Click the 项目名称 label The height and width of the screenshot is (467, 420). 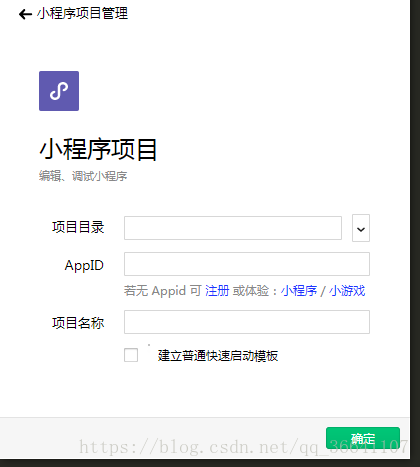click(x=78, y=323)
